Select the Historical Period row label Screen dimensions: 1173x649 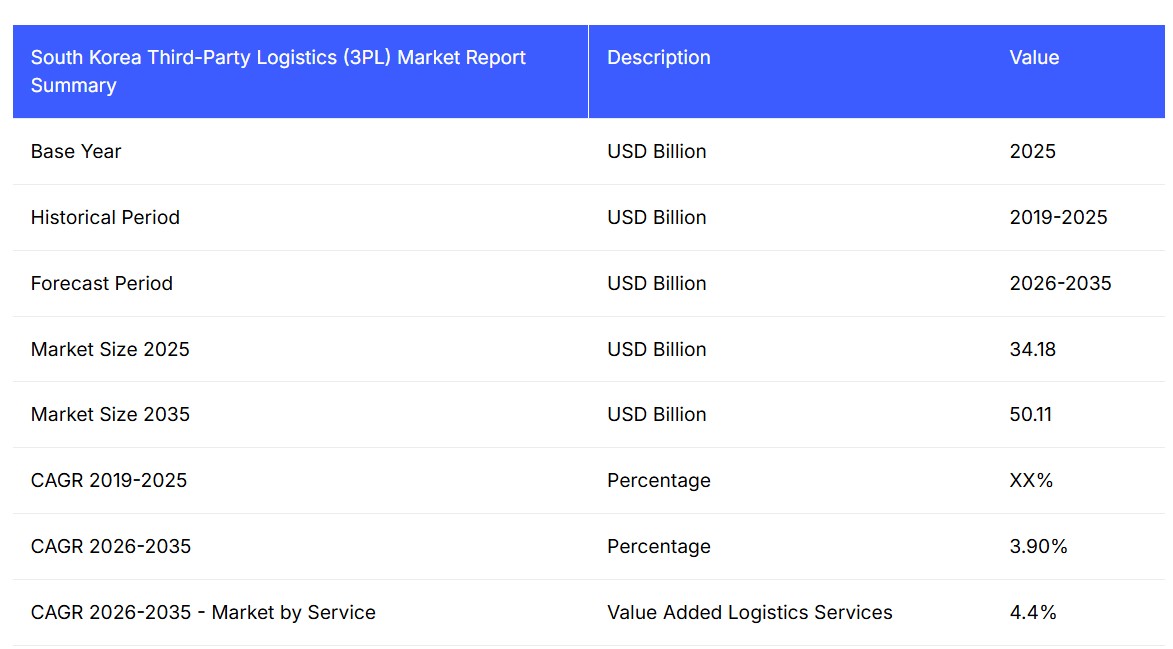[105, 218]
